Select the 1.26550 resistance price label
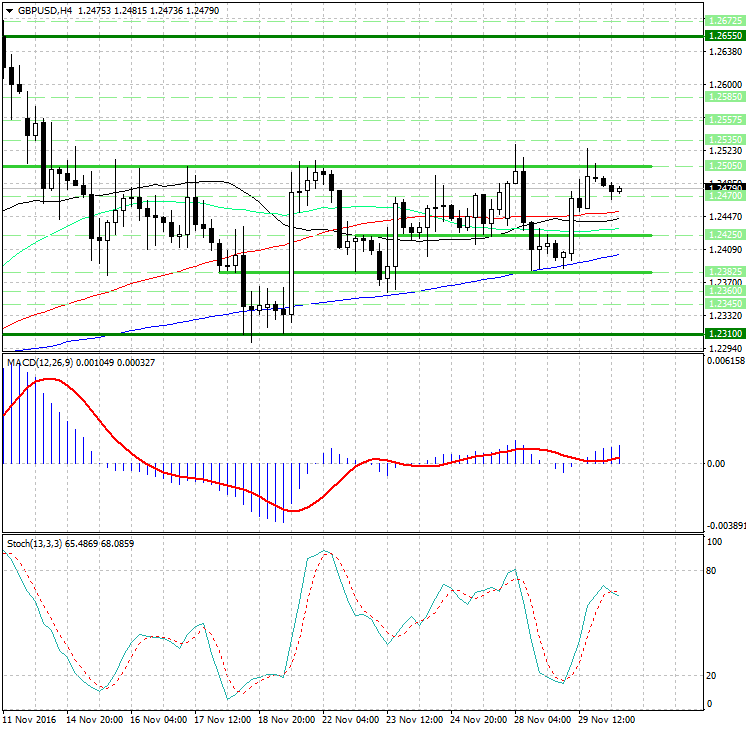 (725, 35)
